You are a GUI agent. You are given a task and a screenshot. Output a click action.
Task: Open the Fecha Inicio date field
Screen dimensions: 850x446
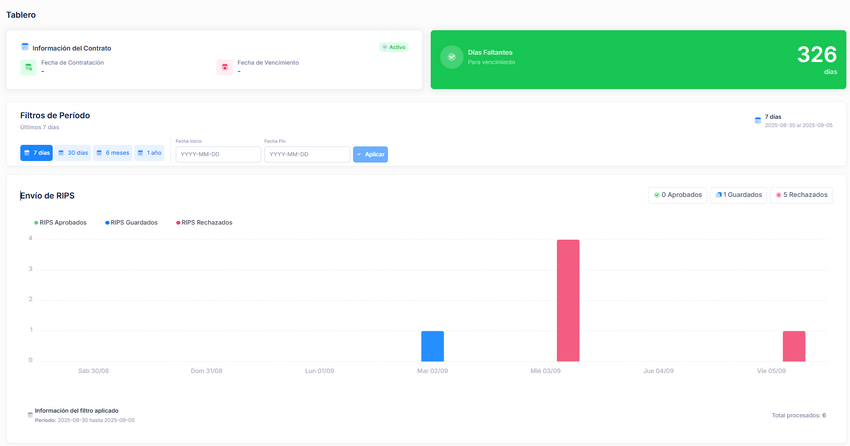[x=217, y=154]
